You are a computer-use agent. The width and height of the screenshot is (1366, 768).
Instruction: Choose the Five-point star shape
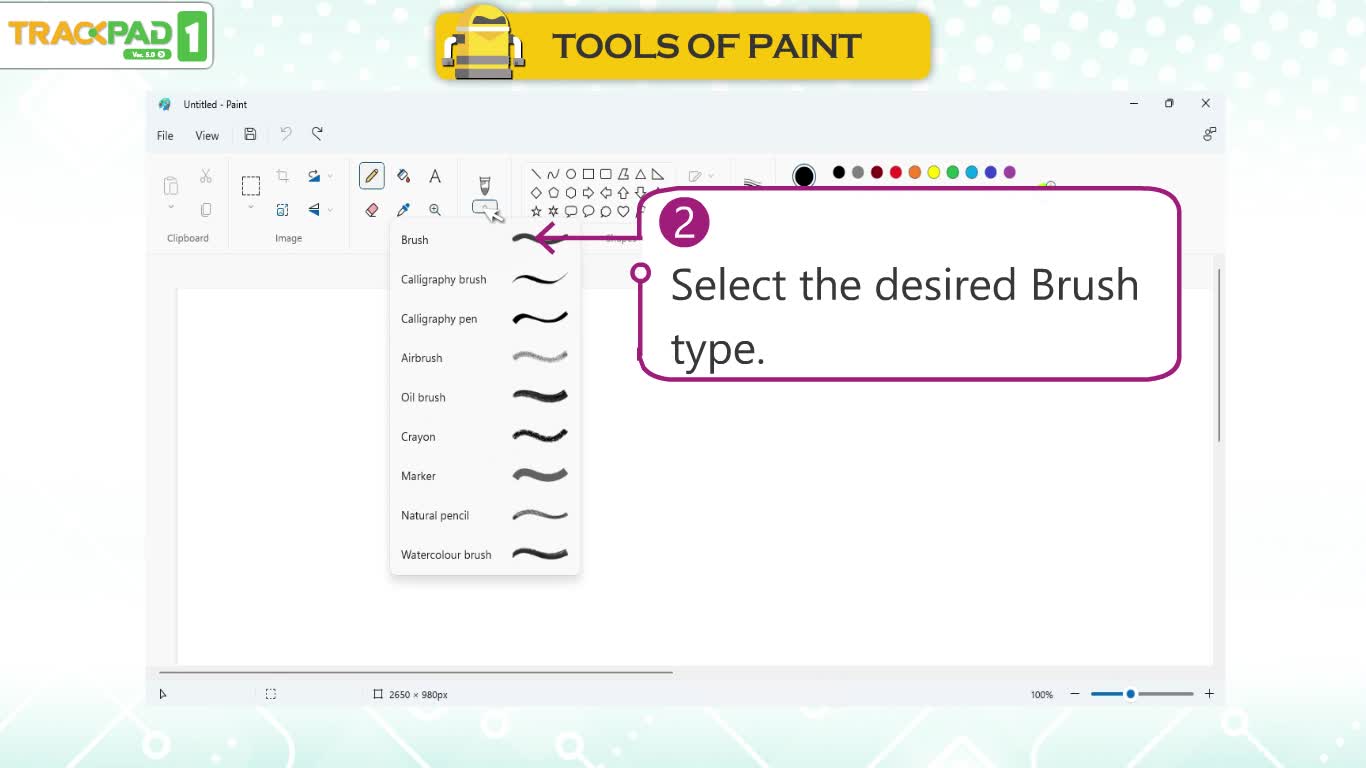[x=536, y=211]
